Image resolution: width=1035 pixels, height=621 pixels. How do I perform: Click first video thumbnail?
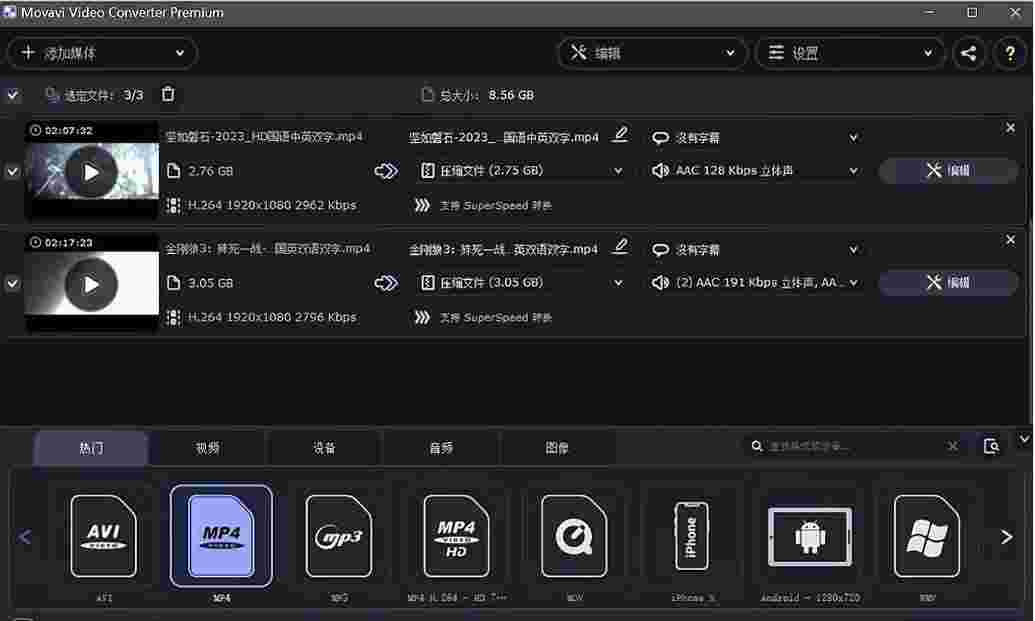click(x=92, y=170)
